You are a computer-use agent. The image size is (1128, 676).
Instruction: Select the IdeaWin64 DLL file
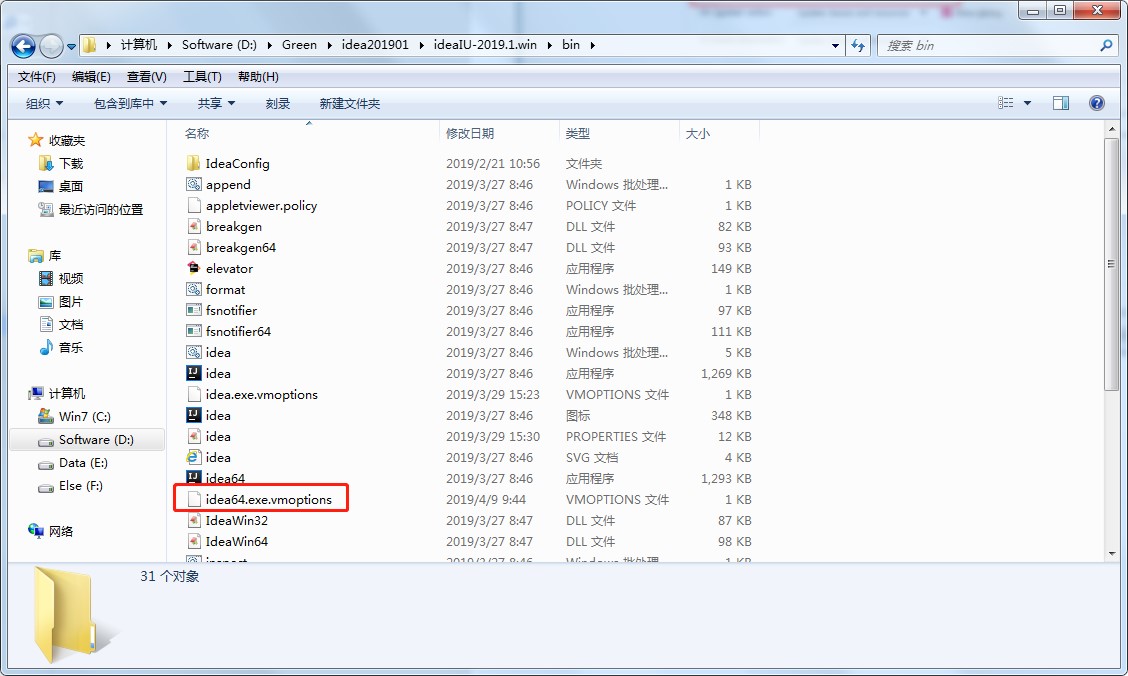(x=236, y=541)
